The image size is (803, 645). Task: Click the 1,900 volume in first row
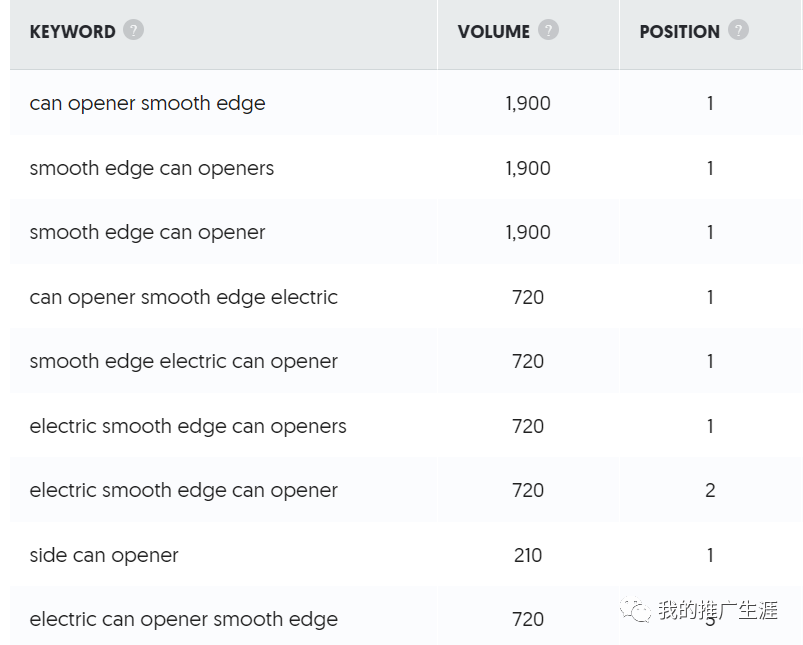tap(527, 103)
